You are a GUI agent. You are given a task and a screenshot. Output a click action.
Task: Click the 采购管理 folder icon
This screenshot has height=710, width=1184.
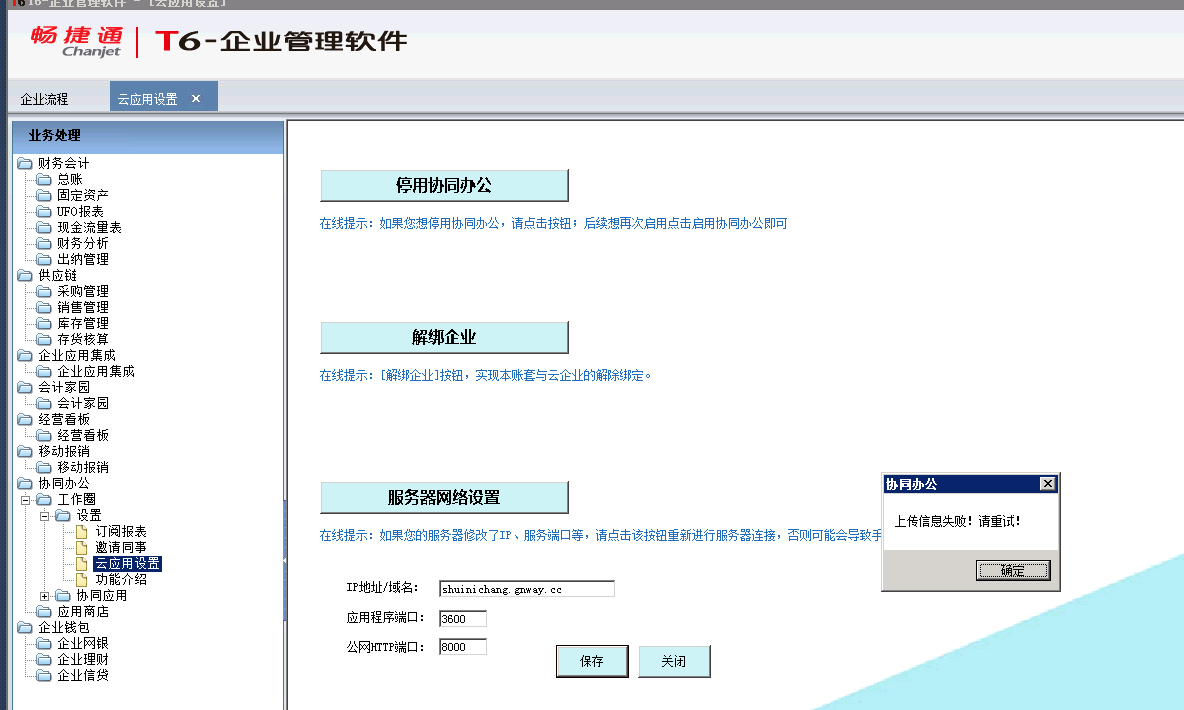[x=44, y=292]
